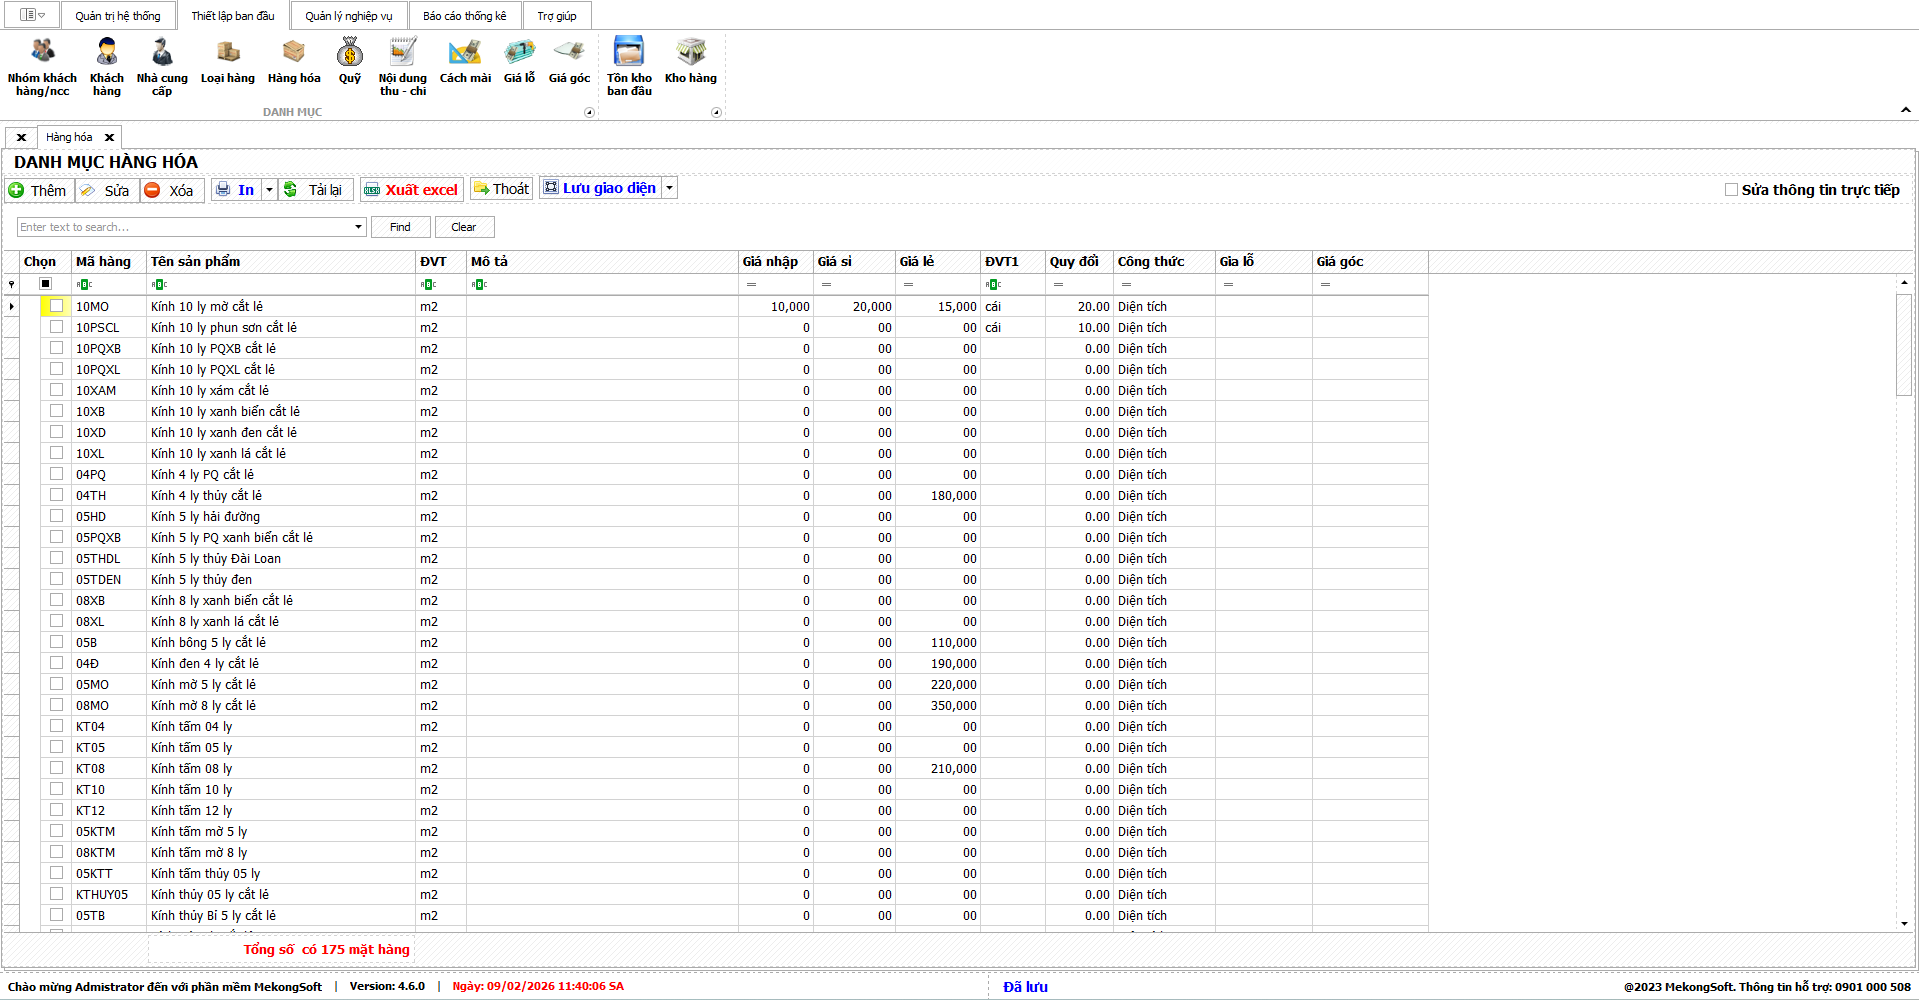Open the Báo cáo thống kê tab
Screen dimensions: 1919x1000
click(464, 16)
